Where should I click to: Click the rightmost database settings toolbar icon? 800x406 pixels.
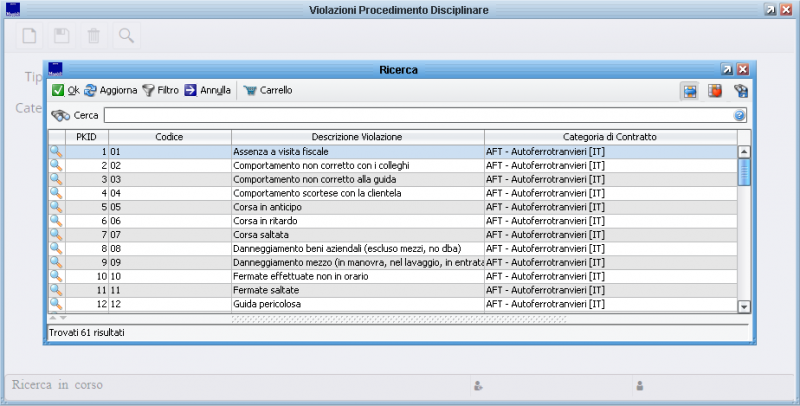pyautogui.click(x=741, y=91)
